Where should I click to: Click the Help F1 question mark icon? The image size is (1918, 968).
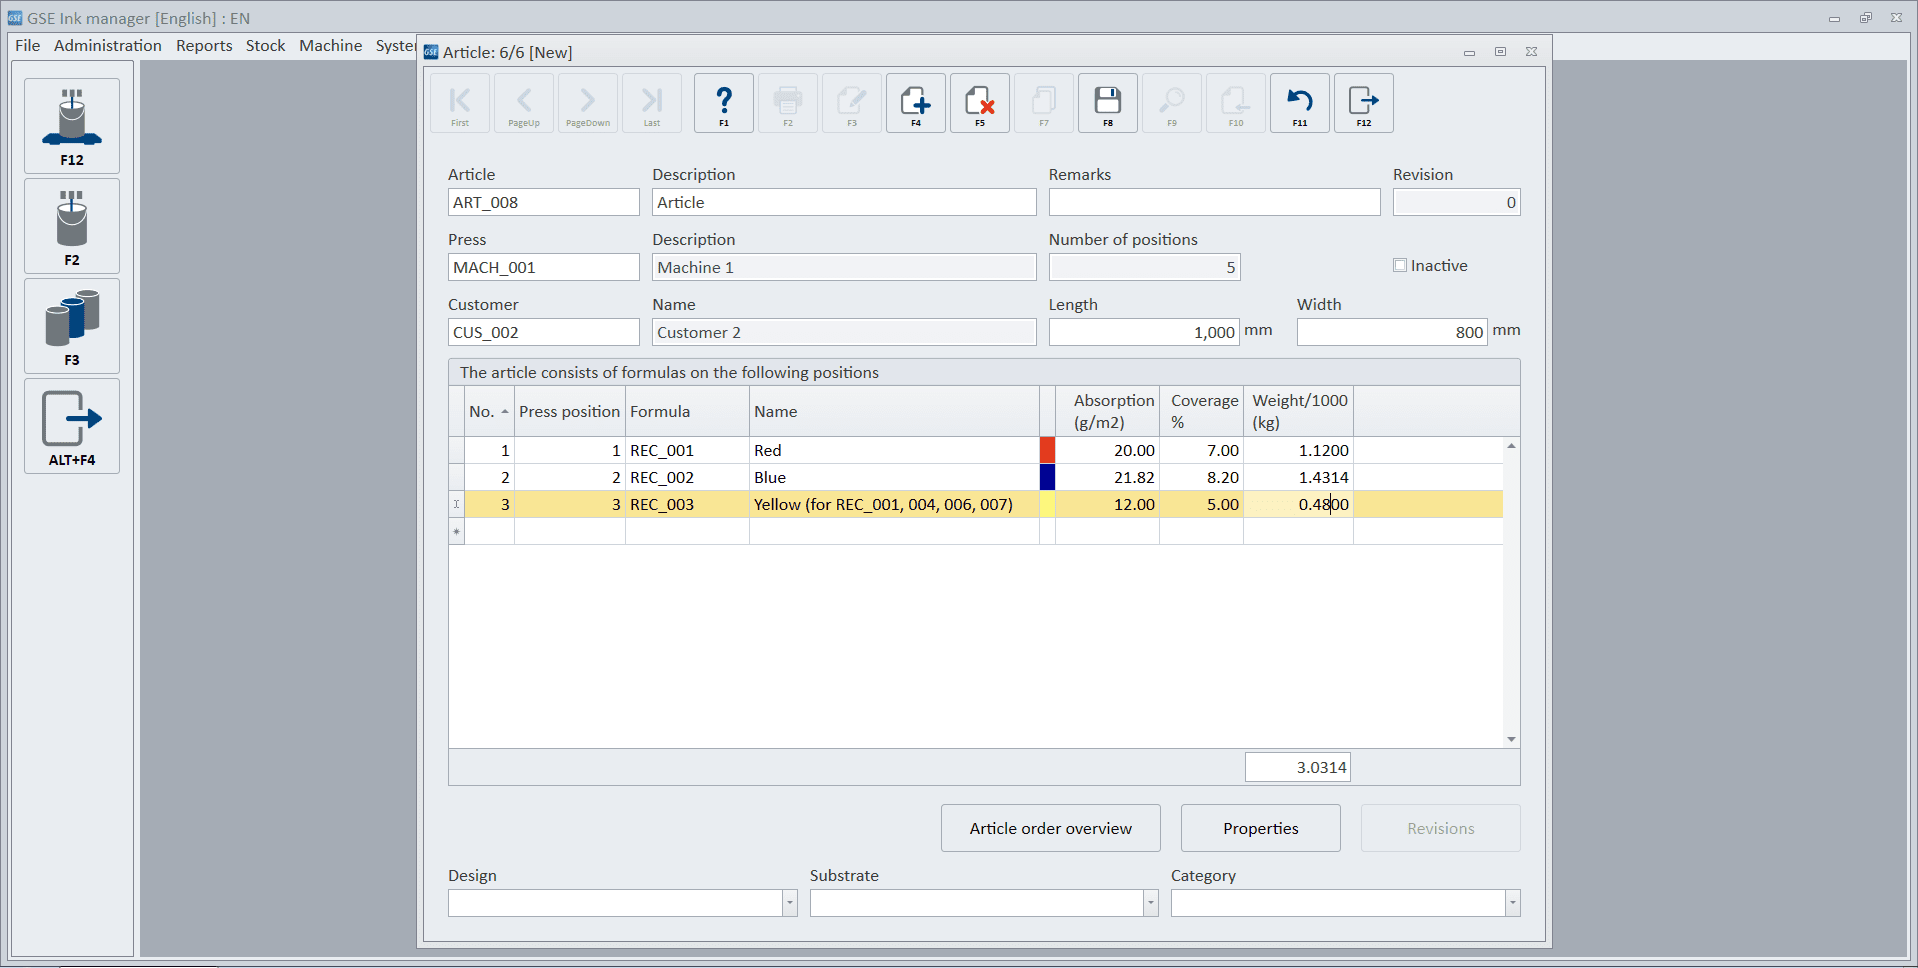pyautogui.click(x=724, y=102)
